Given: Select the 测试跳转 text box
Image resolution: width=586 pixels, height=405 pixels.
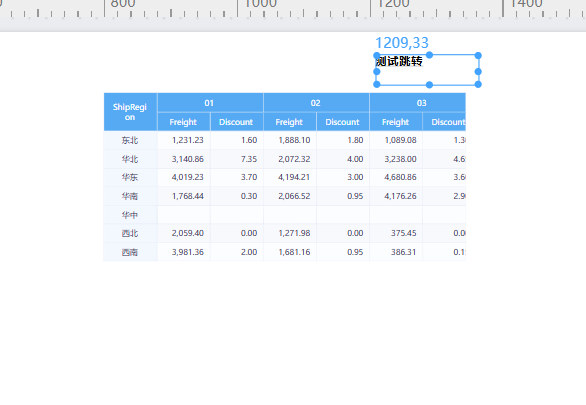Looking at the screenshot, I should point(427,70).
